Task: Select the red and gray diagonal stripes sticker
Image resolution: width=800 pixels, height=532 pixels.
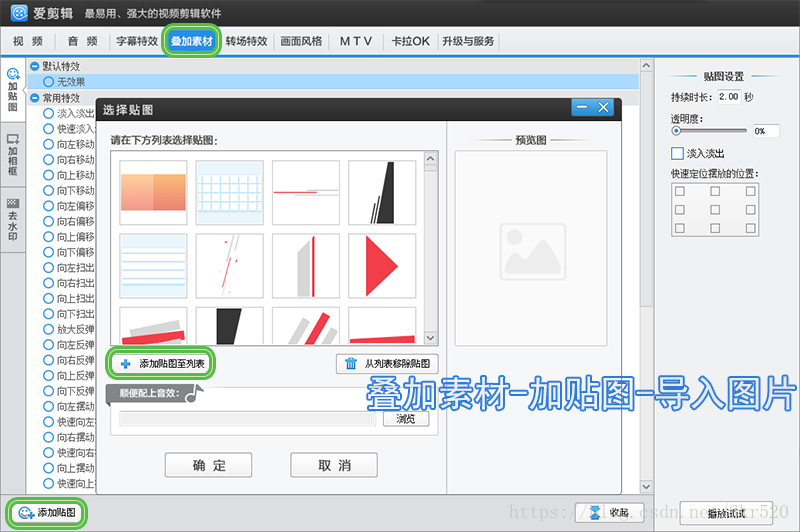Action: coord(306,325)
